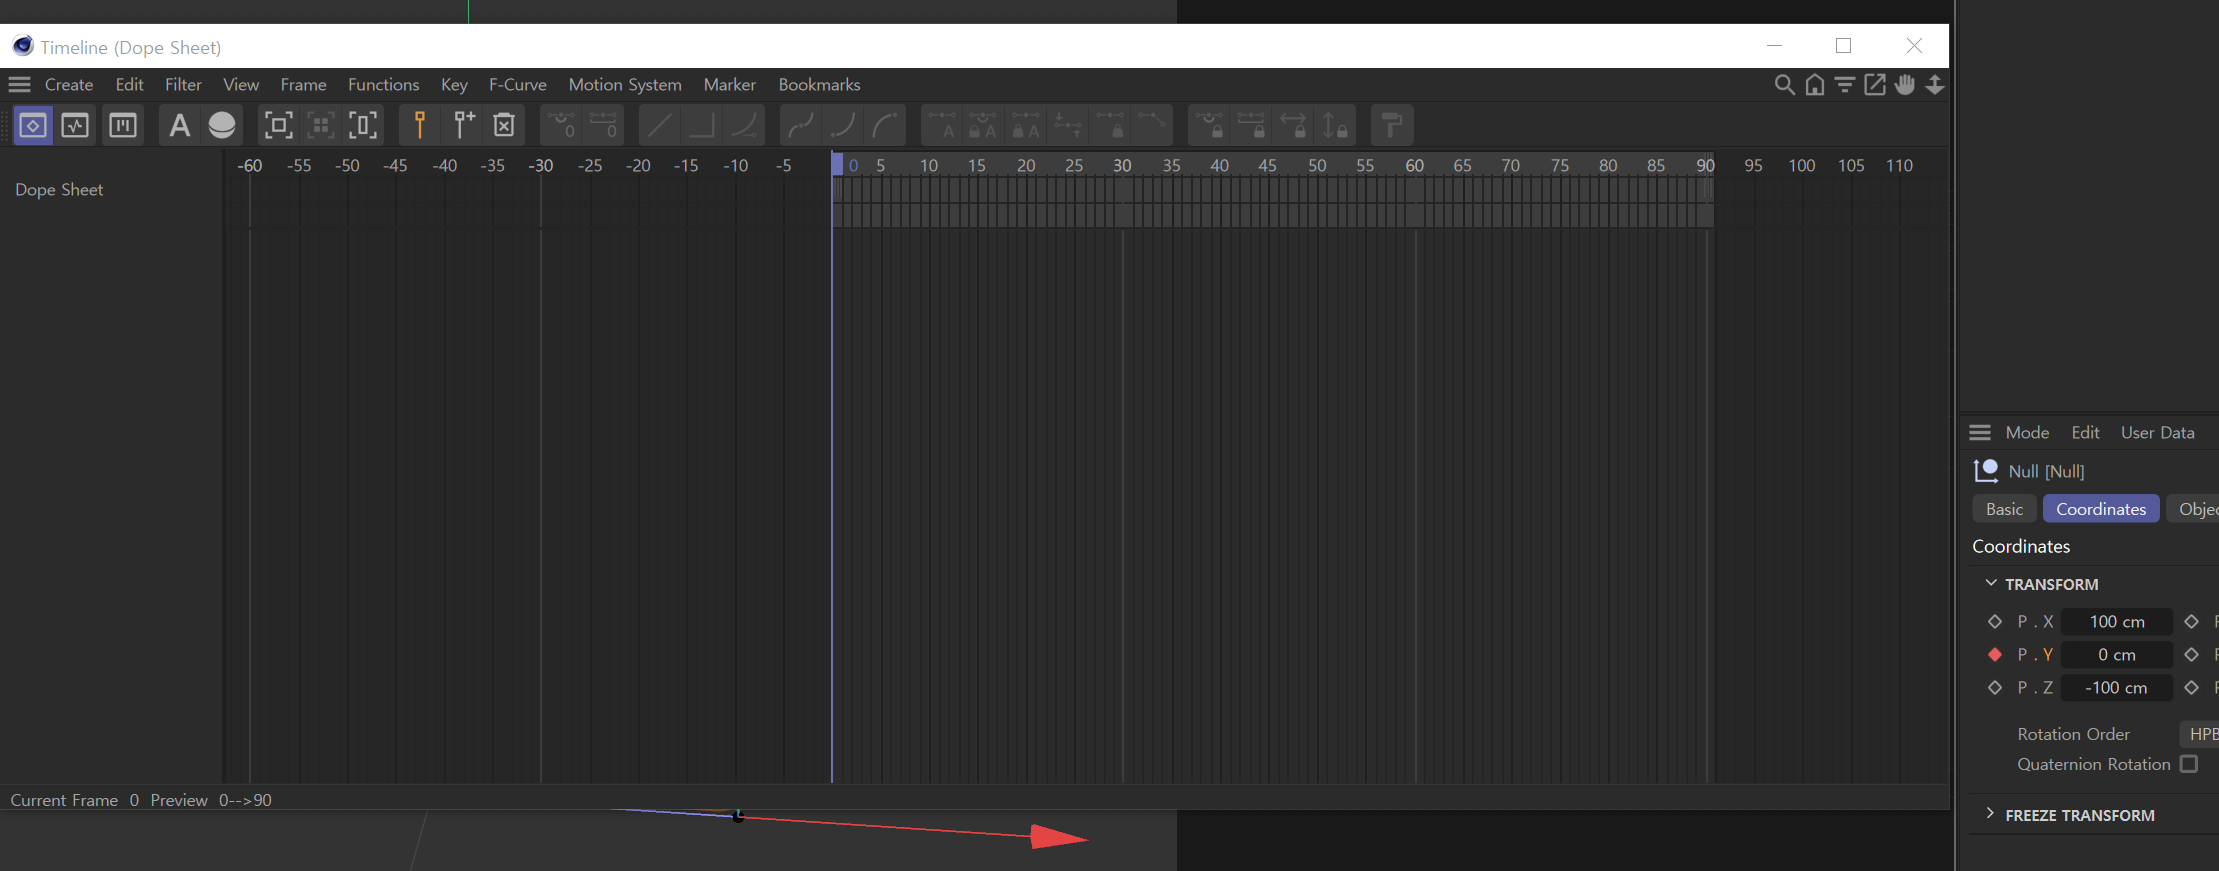Open the Bookmarks menu
2219x871 pixels.
tap(819, 85)
